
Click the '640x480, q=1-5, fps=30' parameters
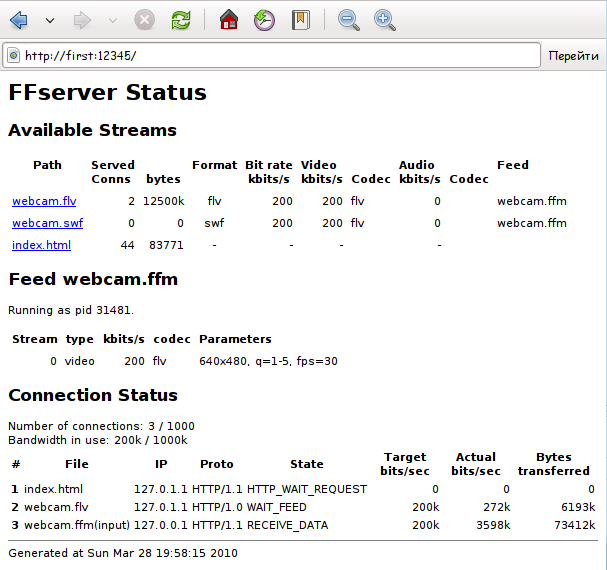click(x=268, y=361)
